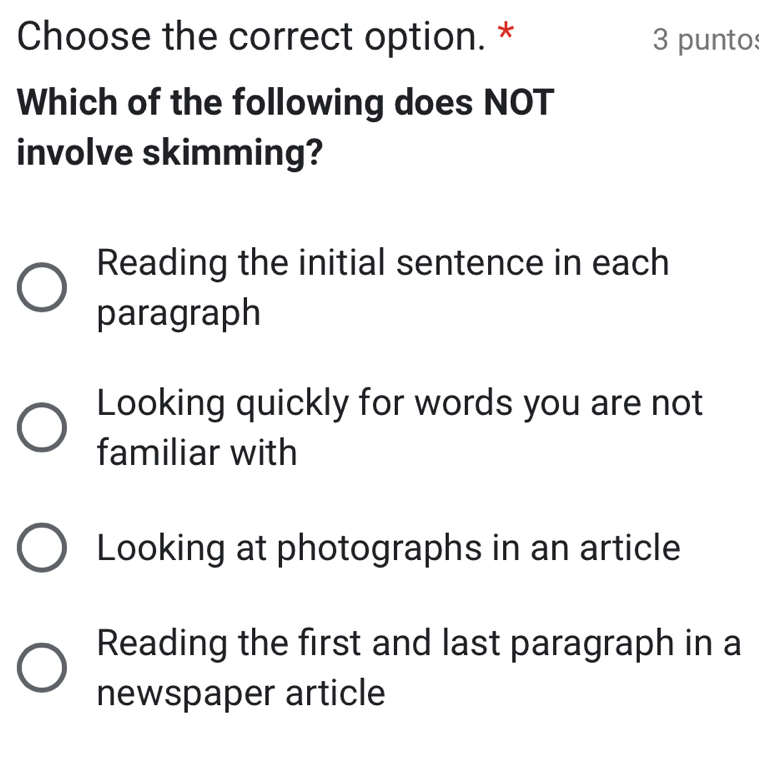The width and height of the screenshot is (759, 764).
Task: Click the label 'Looking quickly for words you are not'
Action: click(400, 403)
